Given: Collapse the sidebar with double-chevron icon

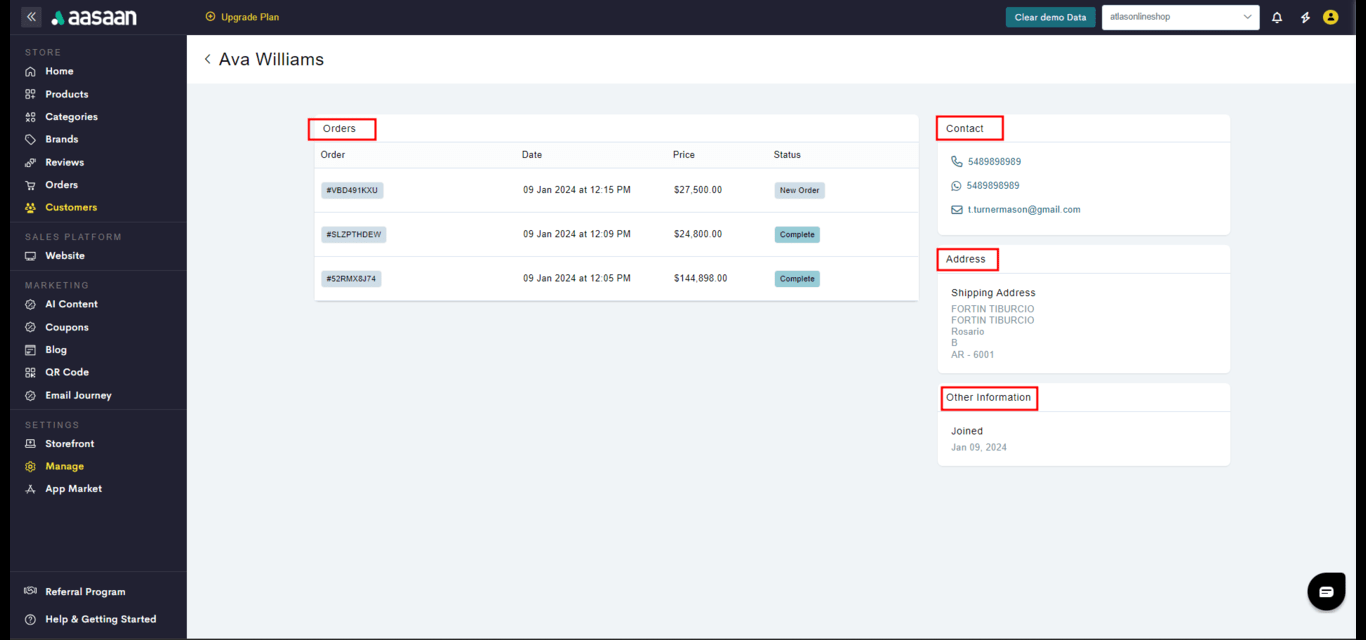Looking at the screenshot, I should click(31, 17).
